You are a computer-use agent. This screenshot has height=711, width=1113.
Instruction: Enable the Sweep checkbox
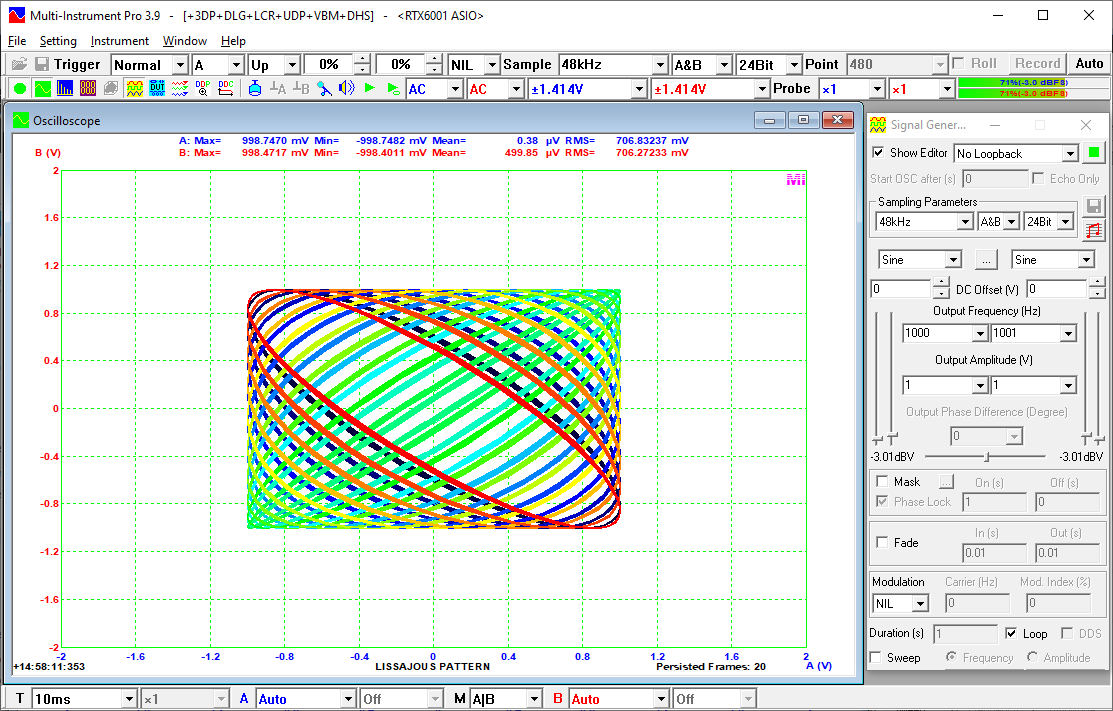[877, 657]
